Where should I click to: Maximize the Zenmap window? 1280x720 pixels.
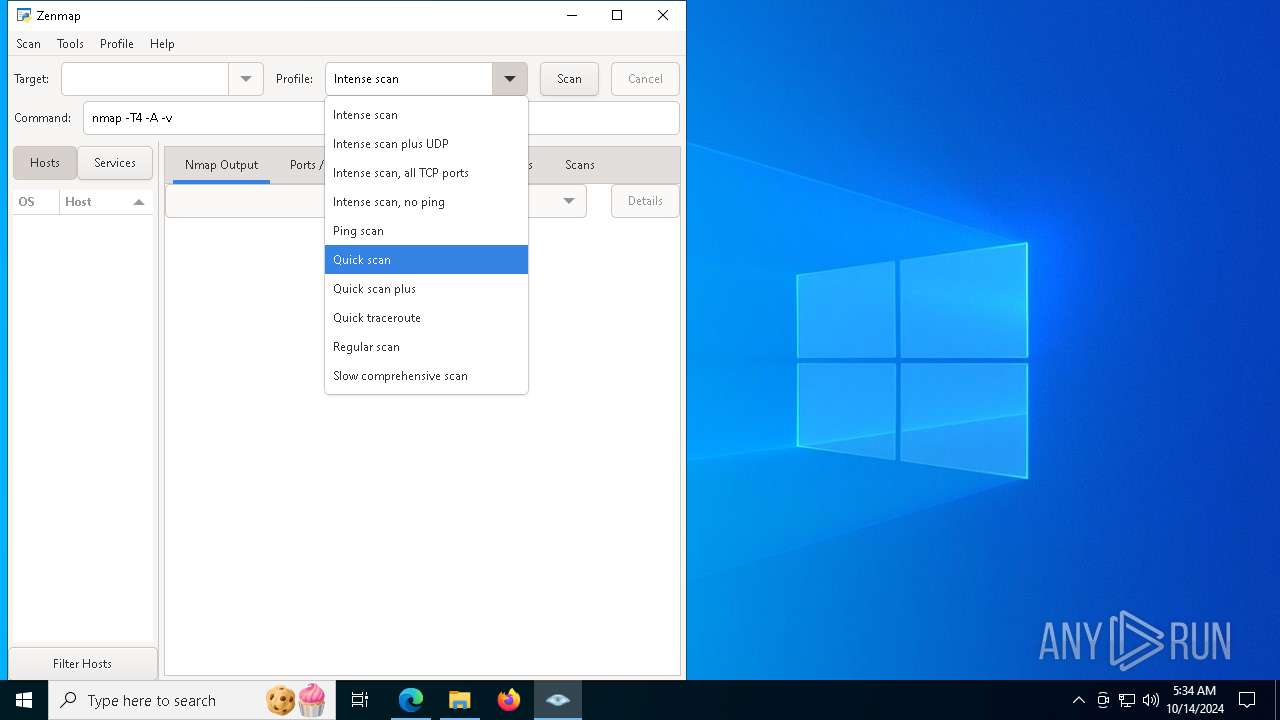(x=617, y=15)
